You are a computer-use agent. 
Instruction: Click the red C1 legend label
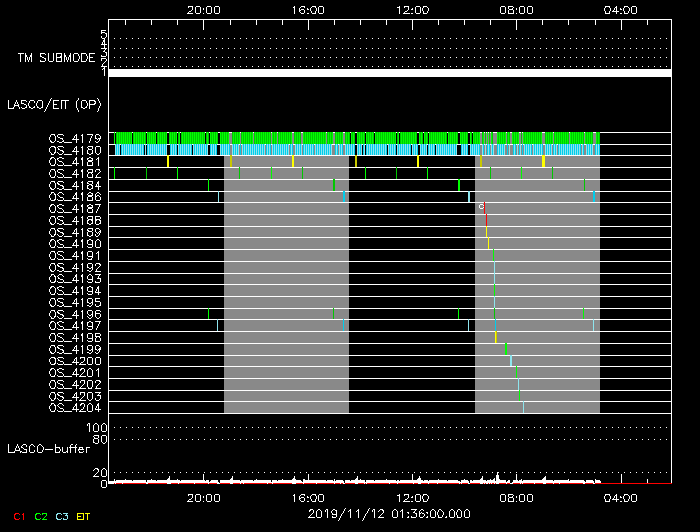[18, 516]
